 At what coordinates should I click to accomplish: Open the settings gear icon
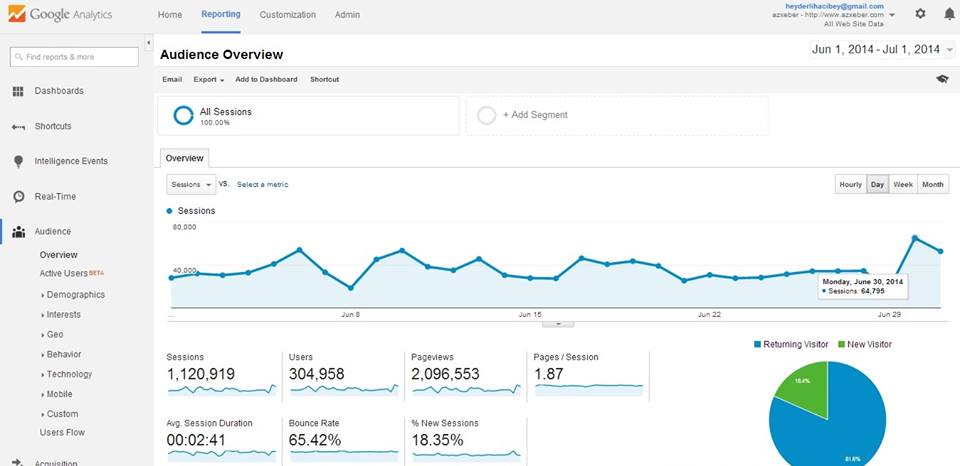(920, 13)
